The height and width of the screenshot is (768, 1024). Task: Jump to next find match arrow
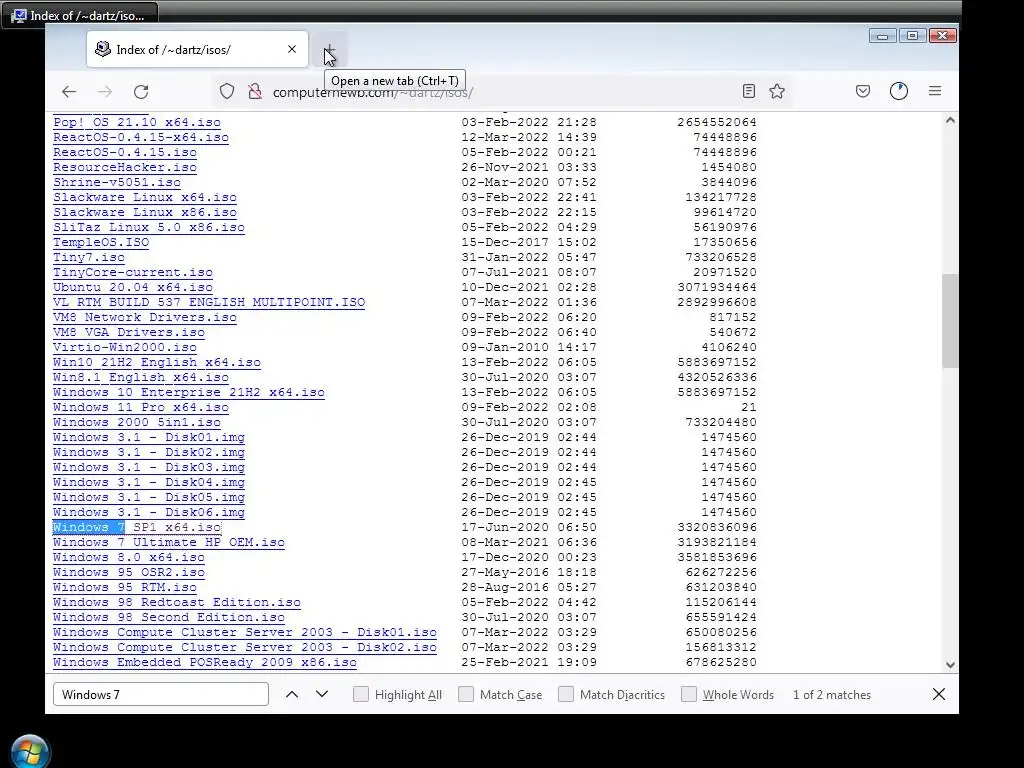point(322,694)
